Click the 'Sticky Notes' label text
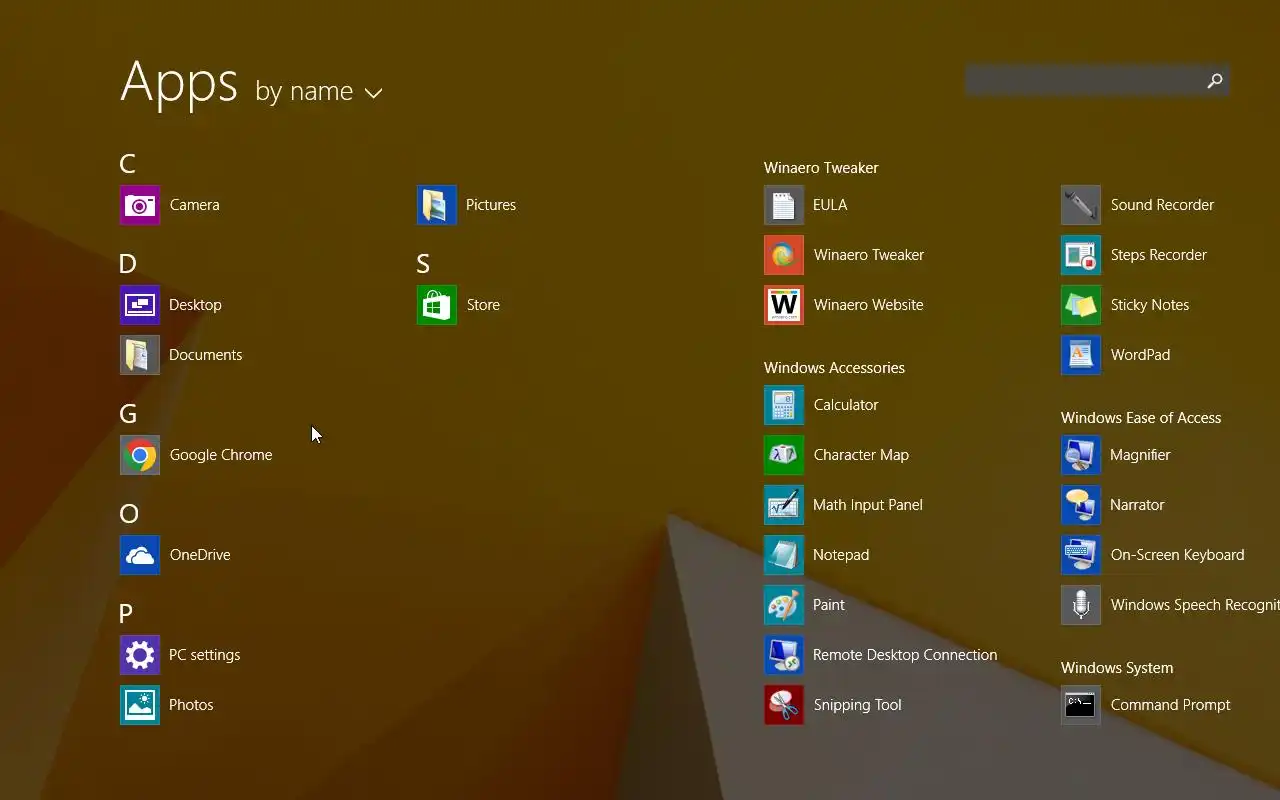The height and width of the screenshot is (800, 1280). click(x=1150, y=305)
